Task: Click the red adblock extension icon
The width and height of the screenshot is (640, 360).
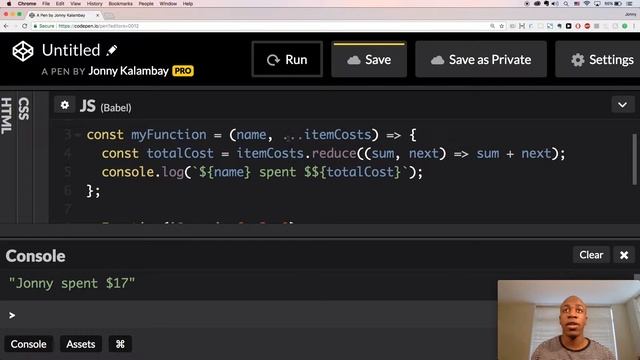Action: [x=587, y=26]
